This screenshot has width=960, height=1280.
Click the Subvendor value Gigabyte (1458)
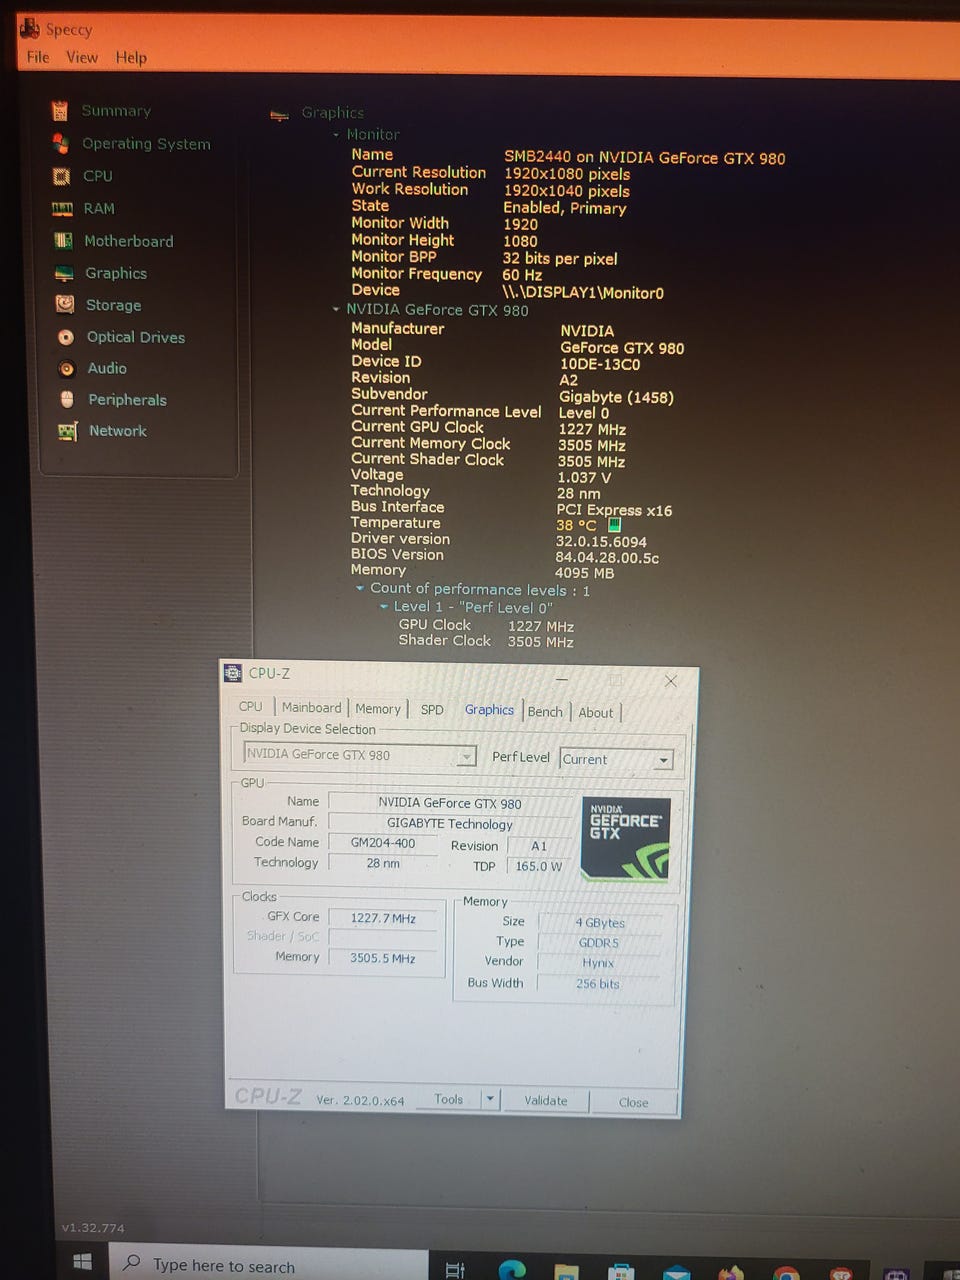point(616,397)
